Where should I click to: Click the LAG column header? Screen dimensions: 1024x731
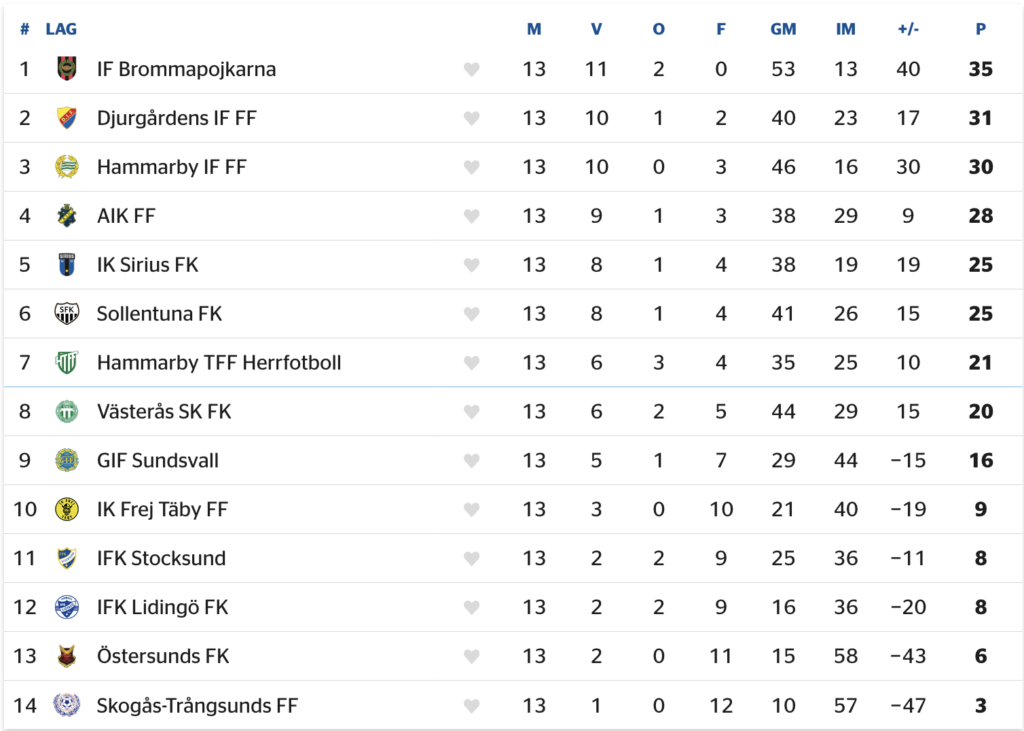(x=61, y=29)
